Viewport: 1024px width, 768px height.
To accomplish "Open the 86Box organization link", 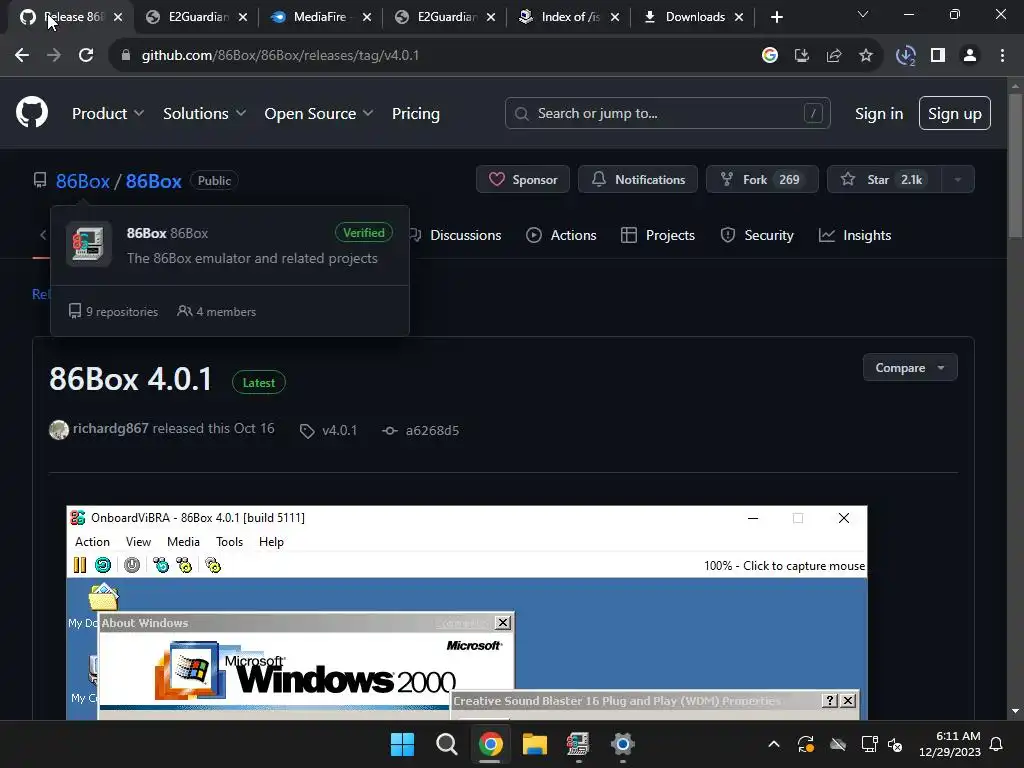I will tap(82, 181).
